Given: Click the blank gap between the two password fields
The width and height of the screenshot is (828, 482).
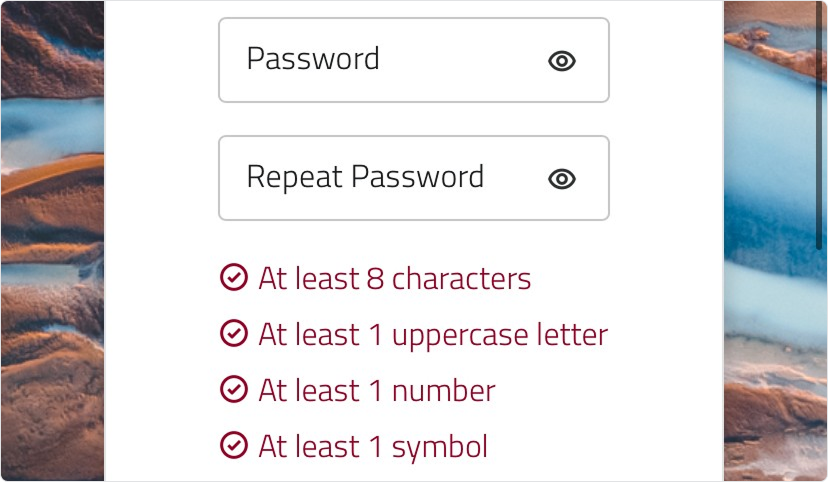Looking at the screenshot, I should 414,119.
